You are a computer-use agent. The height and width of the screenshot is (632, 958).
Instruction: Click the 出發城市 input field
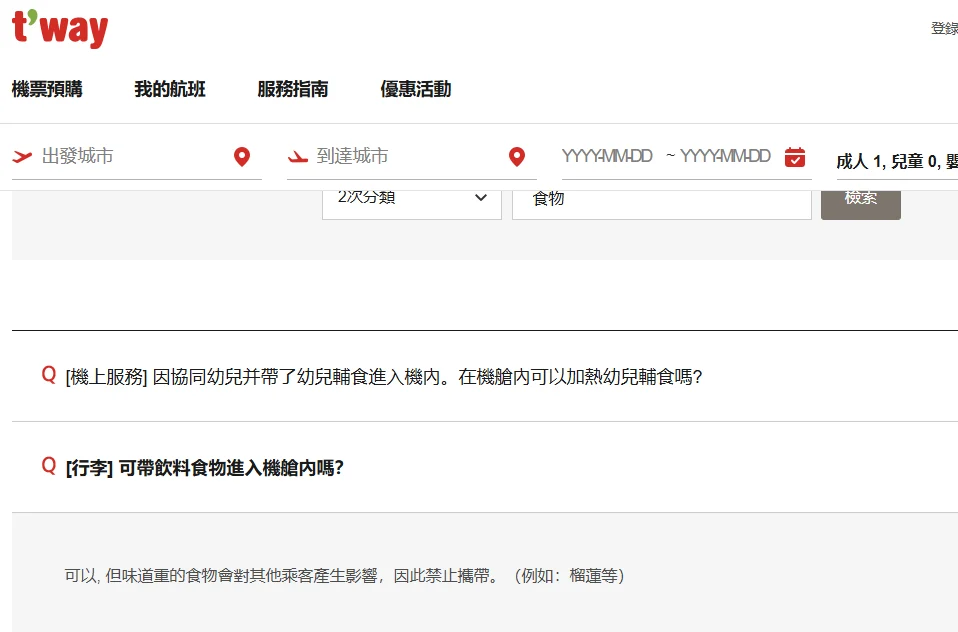(x=137, y=156)
